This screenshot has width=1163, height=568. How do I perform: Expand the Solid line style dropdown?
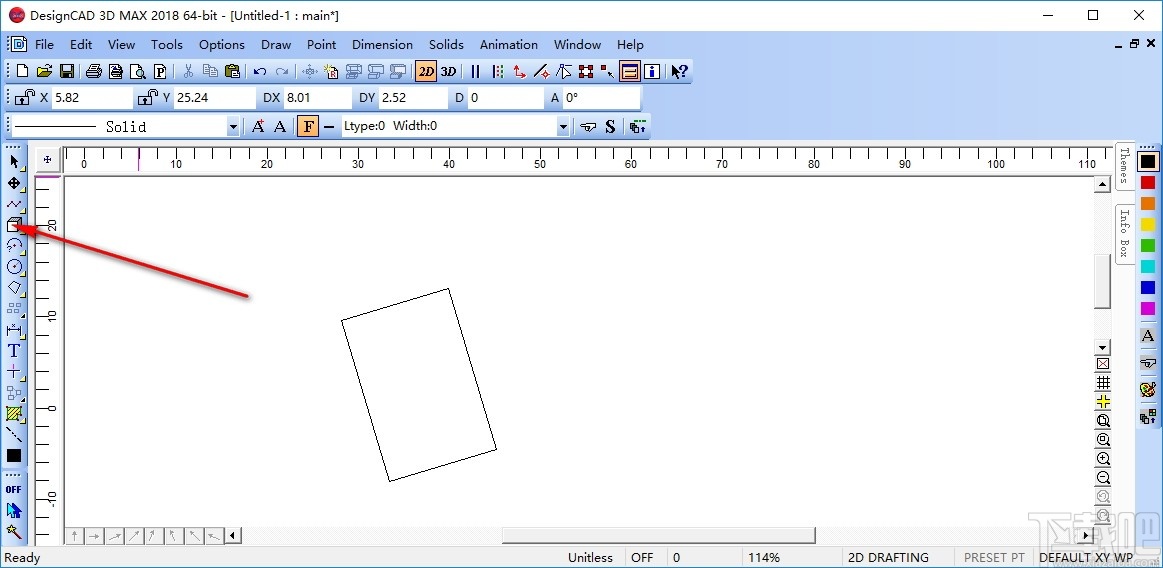point(233,127)
